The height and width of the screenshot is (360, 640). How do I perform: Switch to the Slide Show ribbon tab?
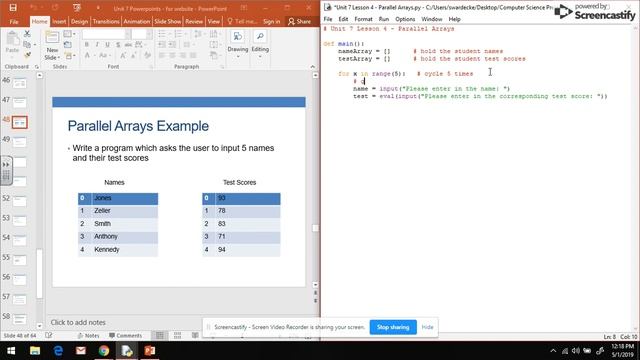click(x=167, y=21)
